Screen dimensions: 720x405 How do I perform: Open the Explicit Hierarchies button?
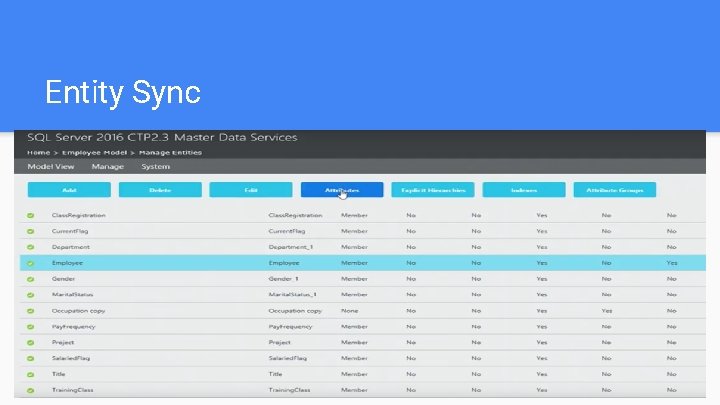[433, 190]
